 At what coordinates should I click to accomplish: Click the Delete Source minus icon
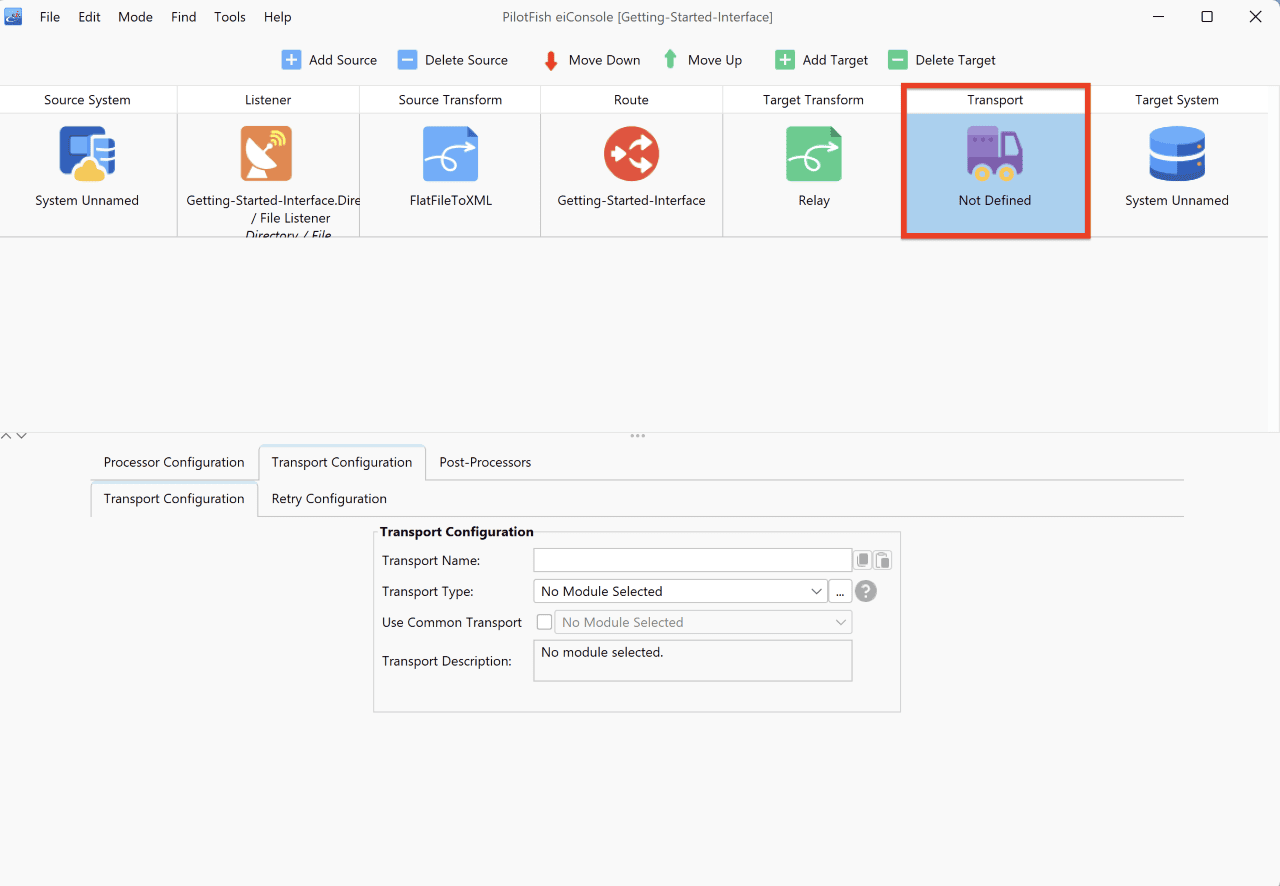(407, 60)
